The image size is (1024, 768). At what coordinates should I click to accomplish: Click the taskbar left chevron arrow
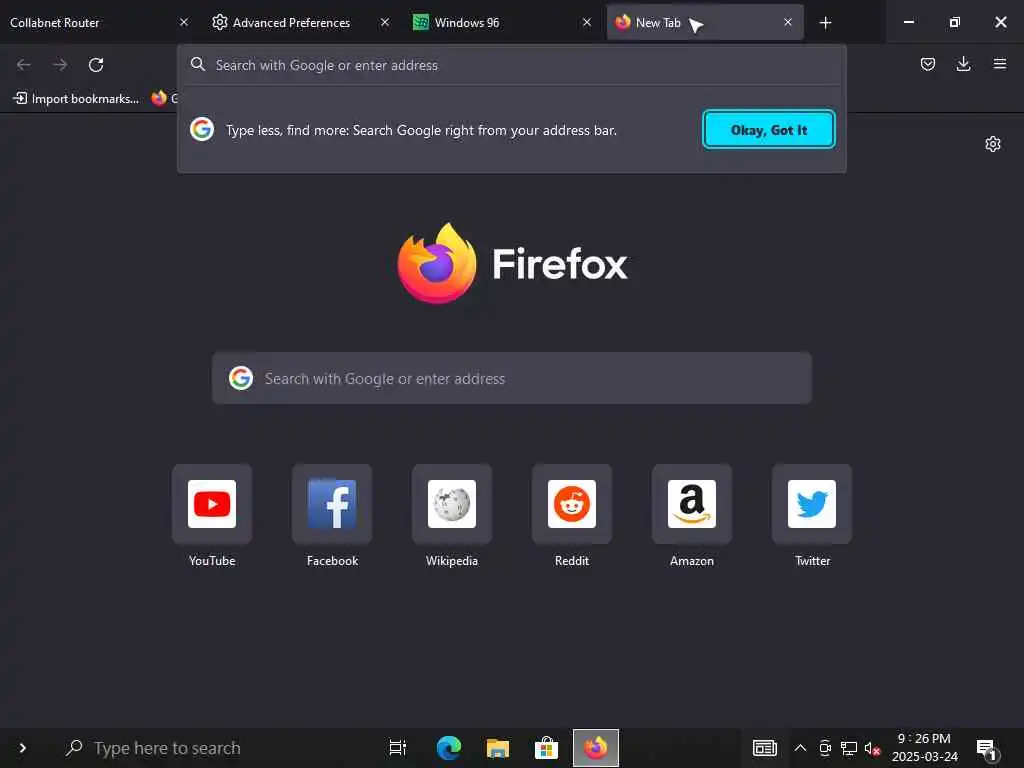(22, 748)
